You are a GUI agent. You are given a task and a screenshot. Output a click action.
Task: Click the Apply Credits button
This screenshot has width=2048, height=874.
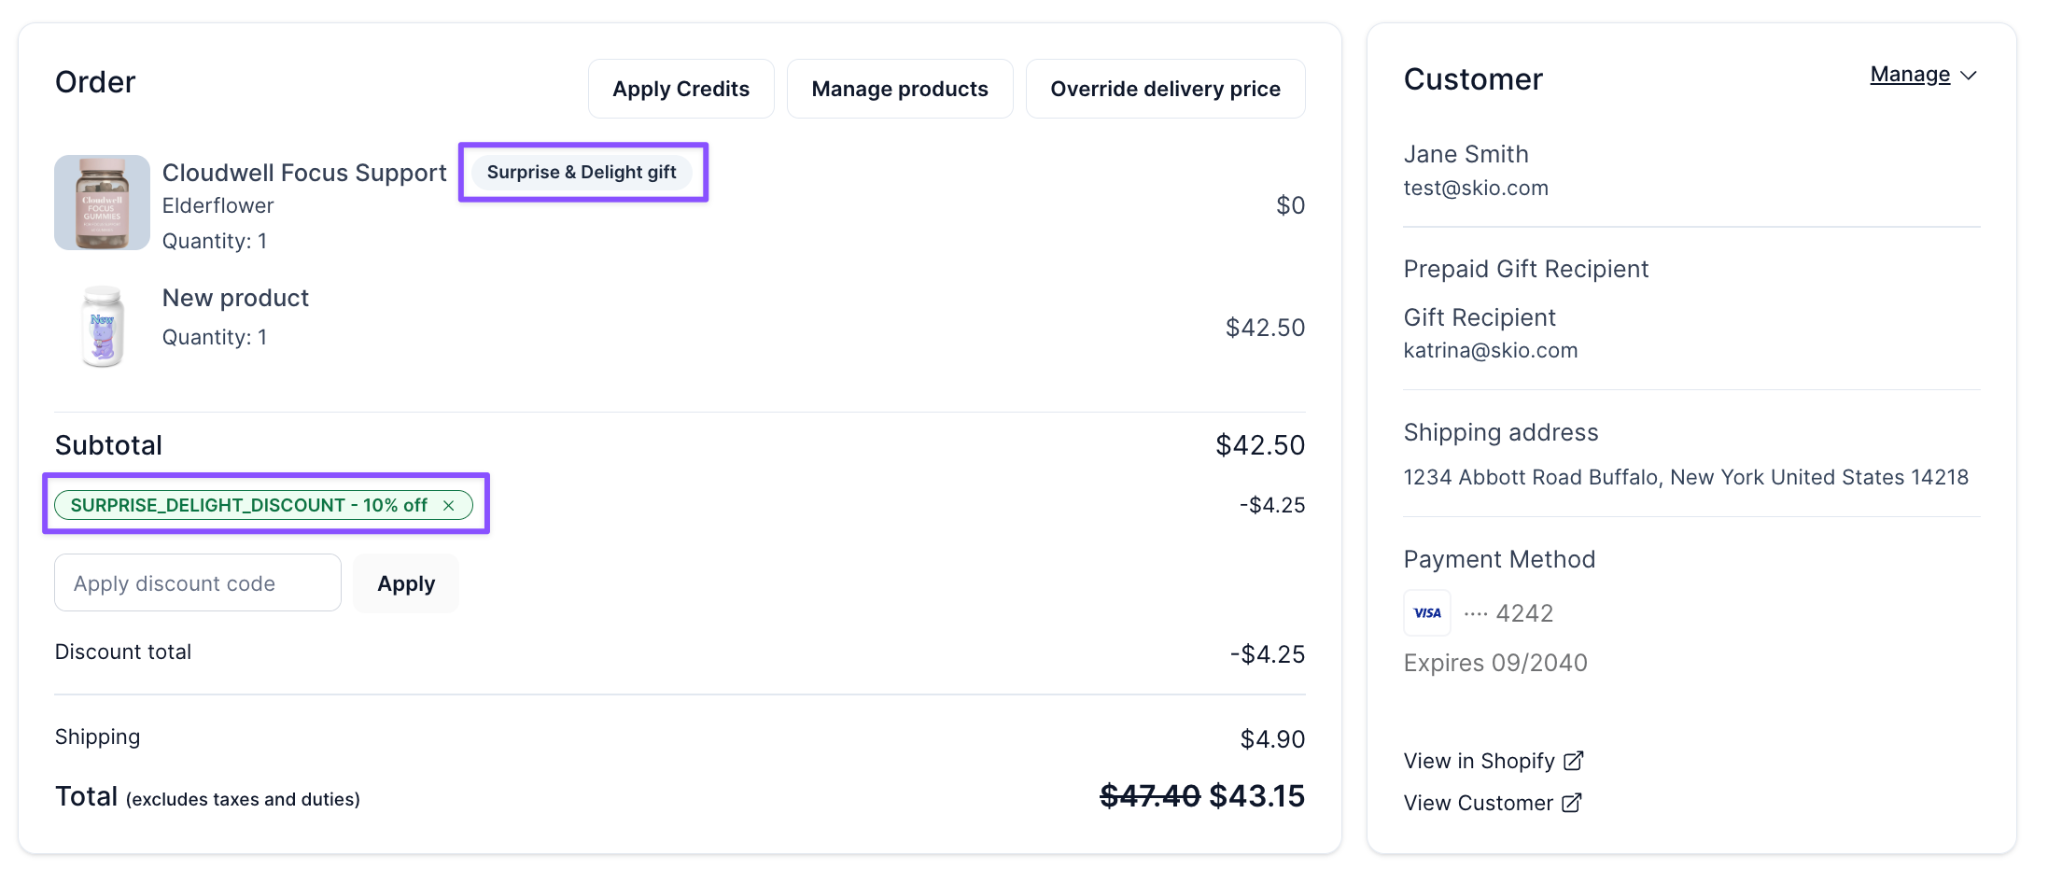(681, 89)
